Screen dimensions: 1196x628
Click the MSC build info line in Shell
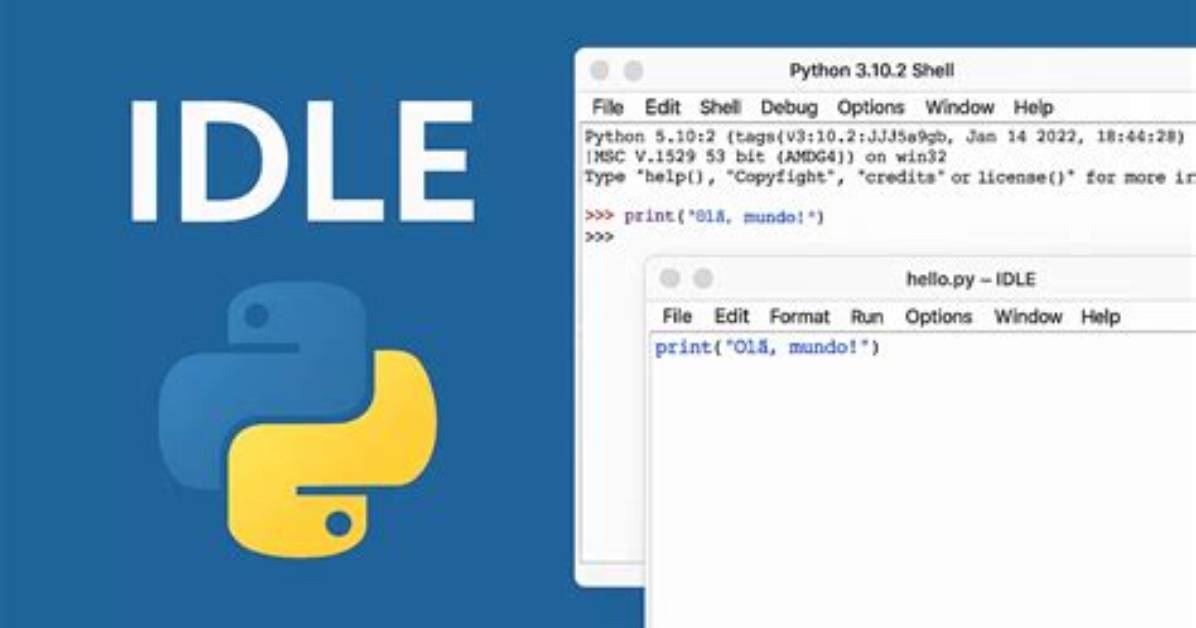click(765, 157)
